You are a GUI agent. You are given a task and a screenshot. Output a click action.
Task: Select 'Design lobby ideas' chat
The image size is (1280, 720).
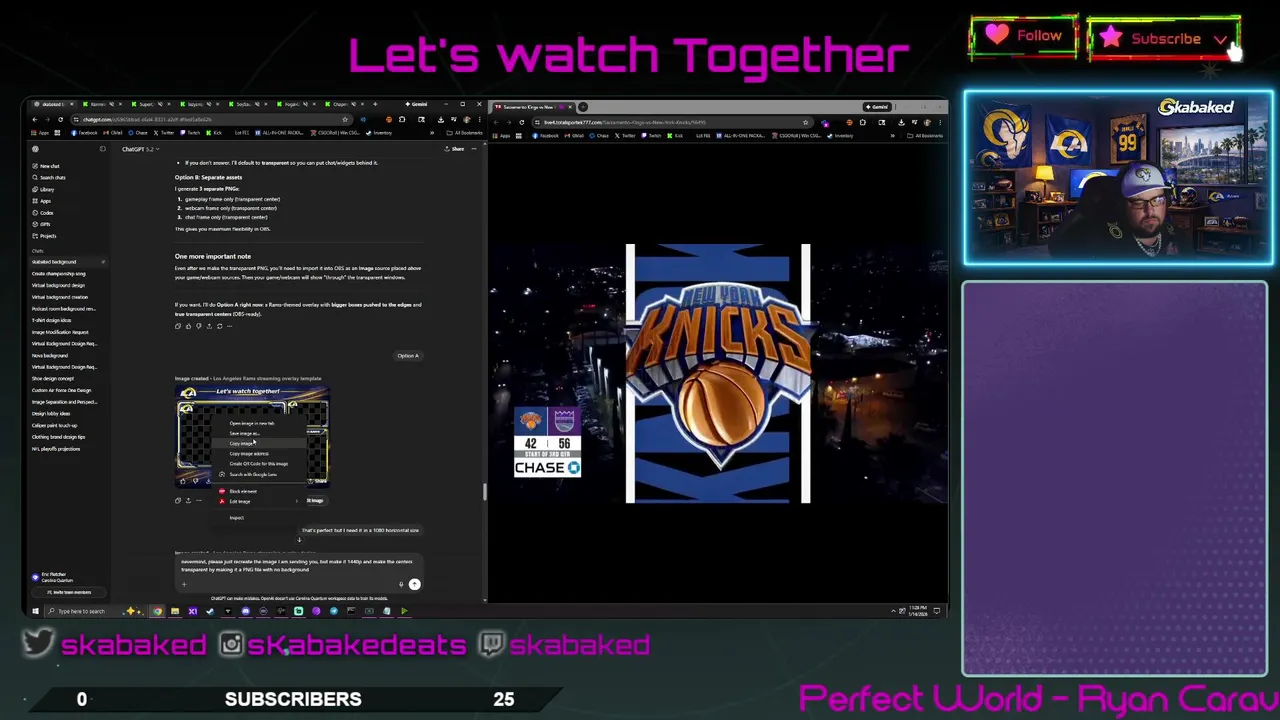point(51,413)
